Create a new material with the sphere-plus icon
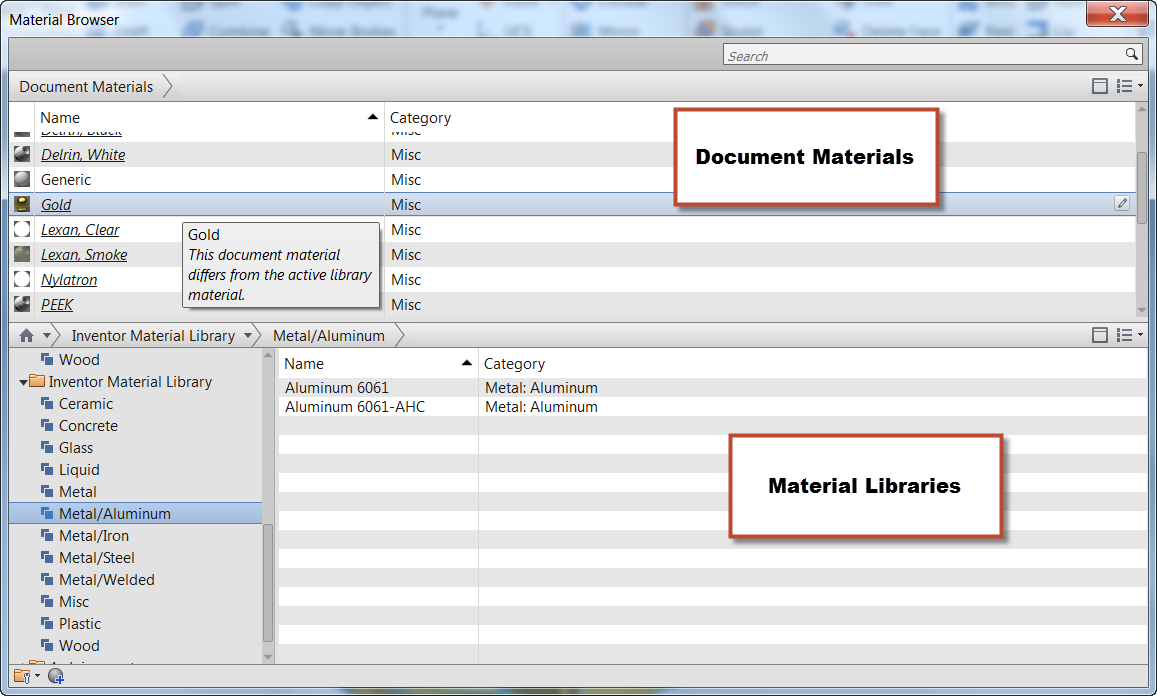 pyautogui.click(x=56, y=676)
